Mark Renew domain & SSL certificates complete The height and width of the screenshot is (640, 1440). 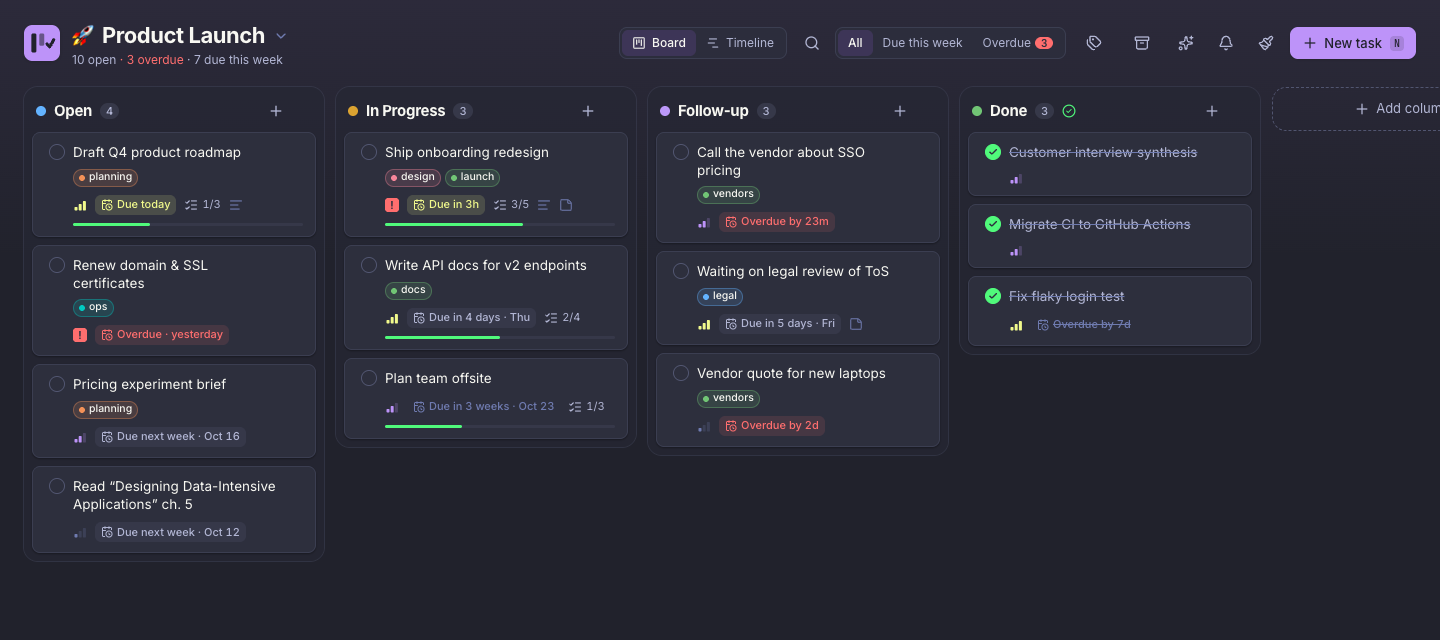pyautogui.click(x=57, y=265)
